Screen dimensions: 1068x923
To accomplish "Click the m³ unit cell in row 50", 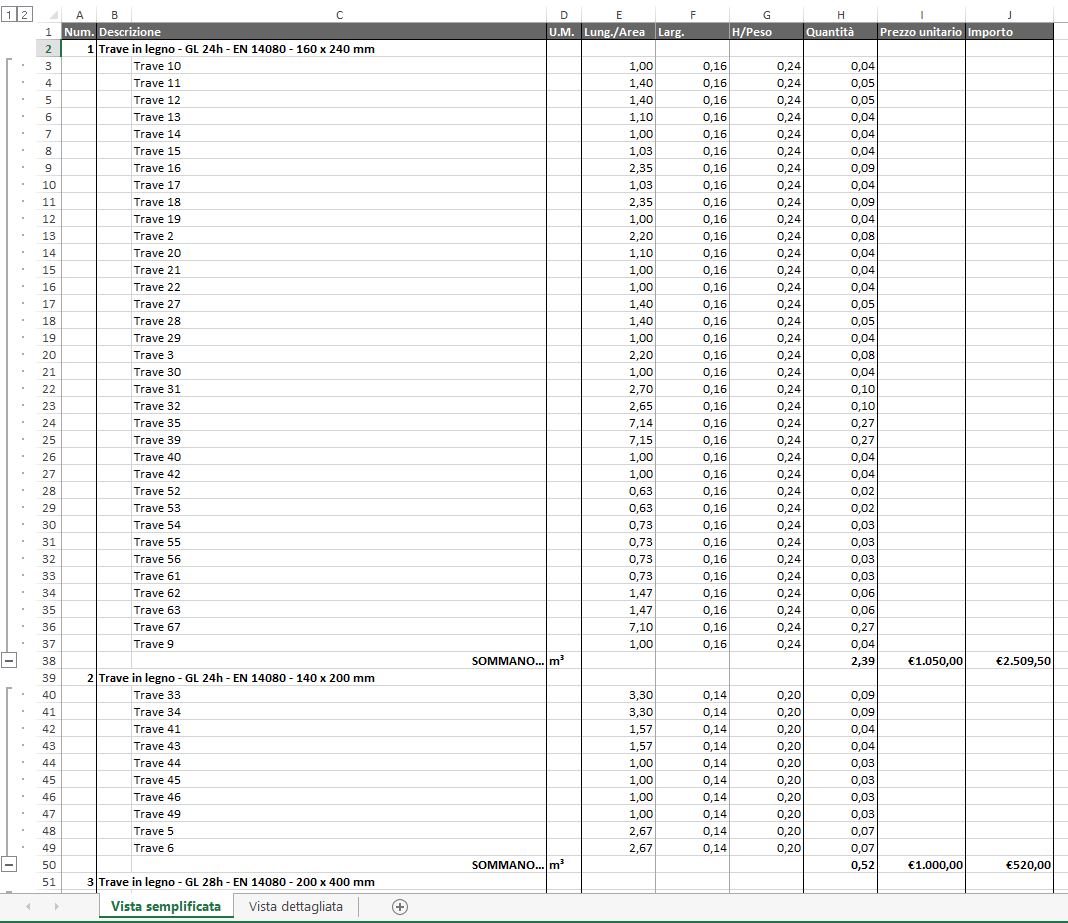I will coord(563,865).
